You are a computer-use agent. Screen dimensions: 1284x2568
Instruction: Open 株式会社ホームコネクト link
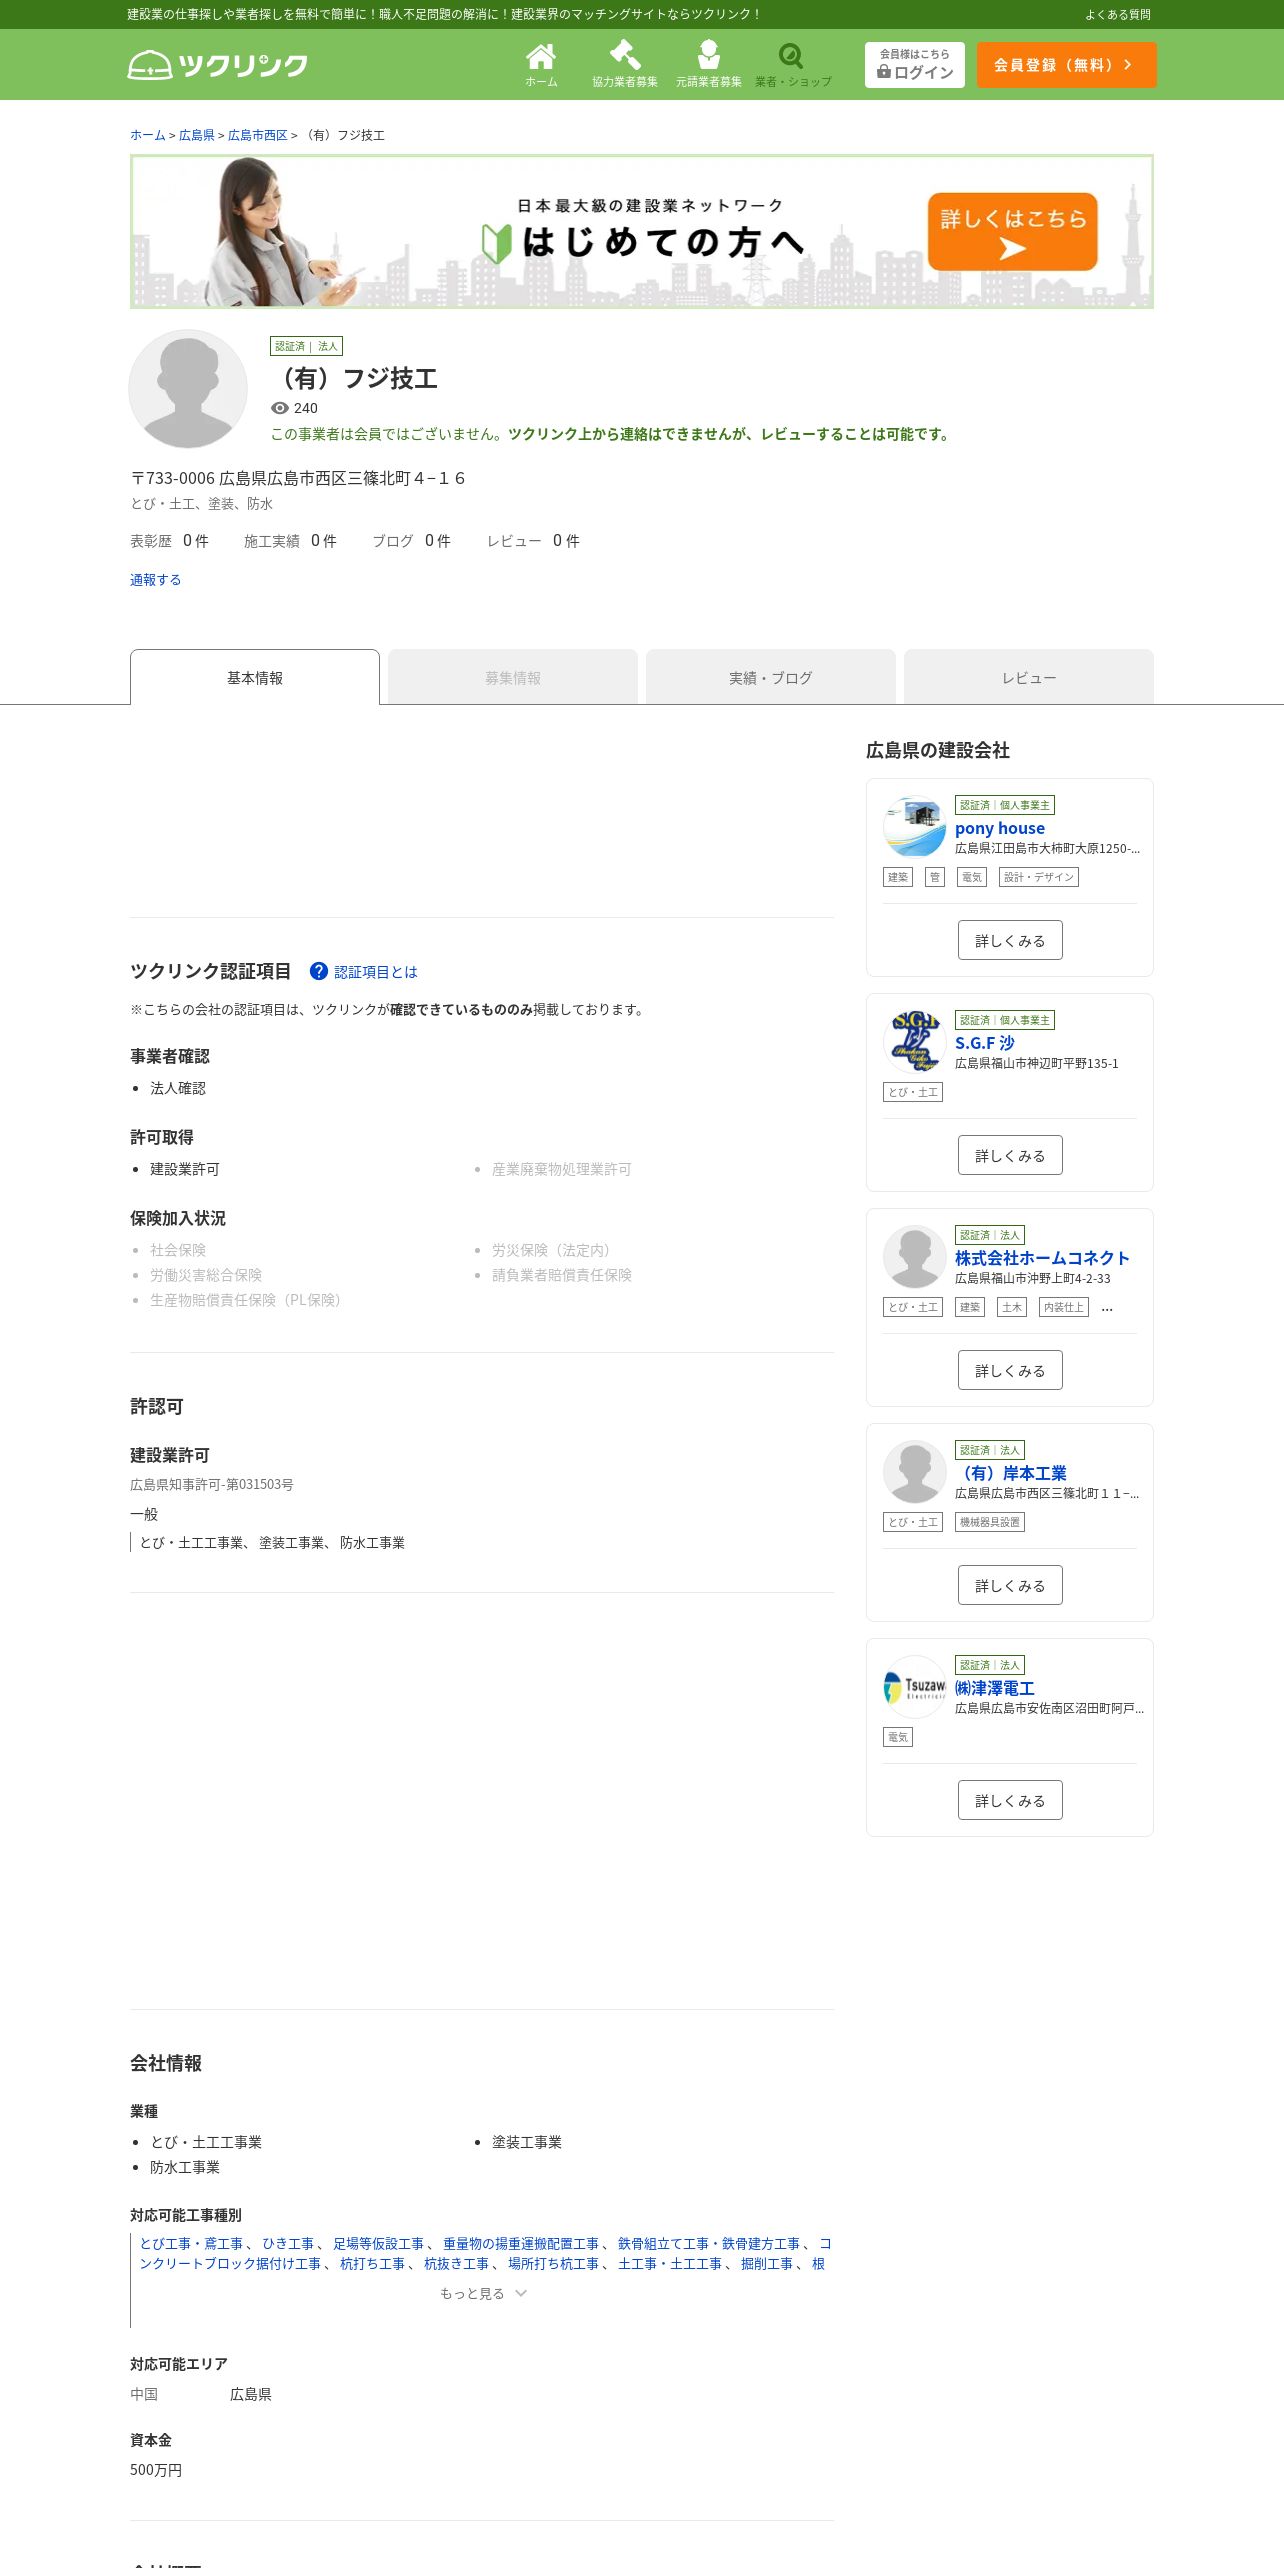(x=1042, y=1258)
